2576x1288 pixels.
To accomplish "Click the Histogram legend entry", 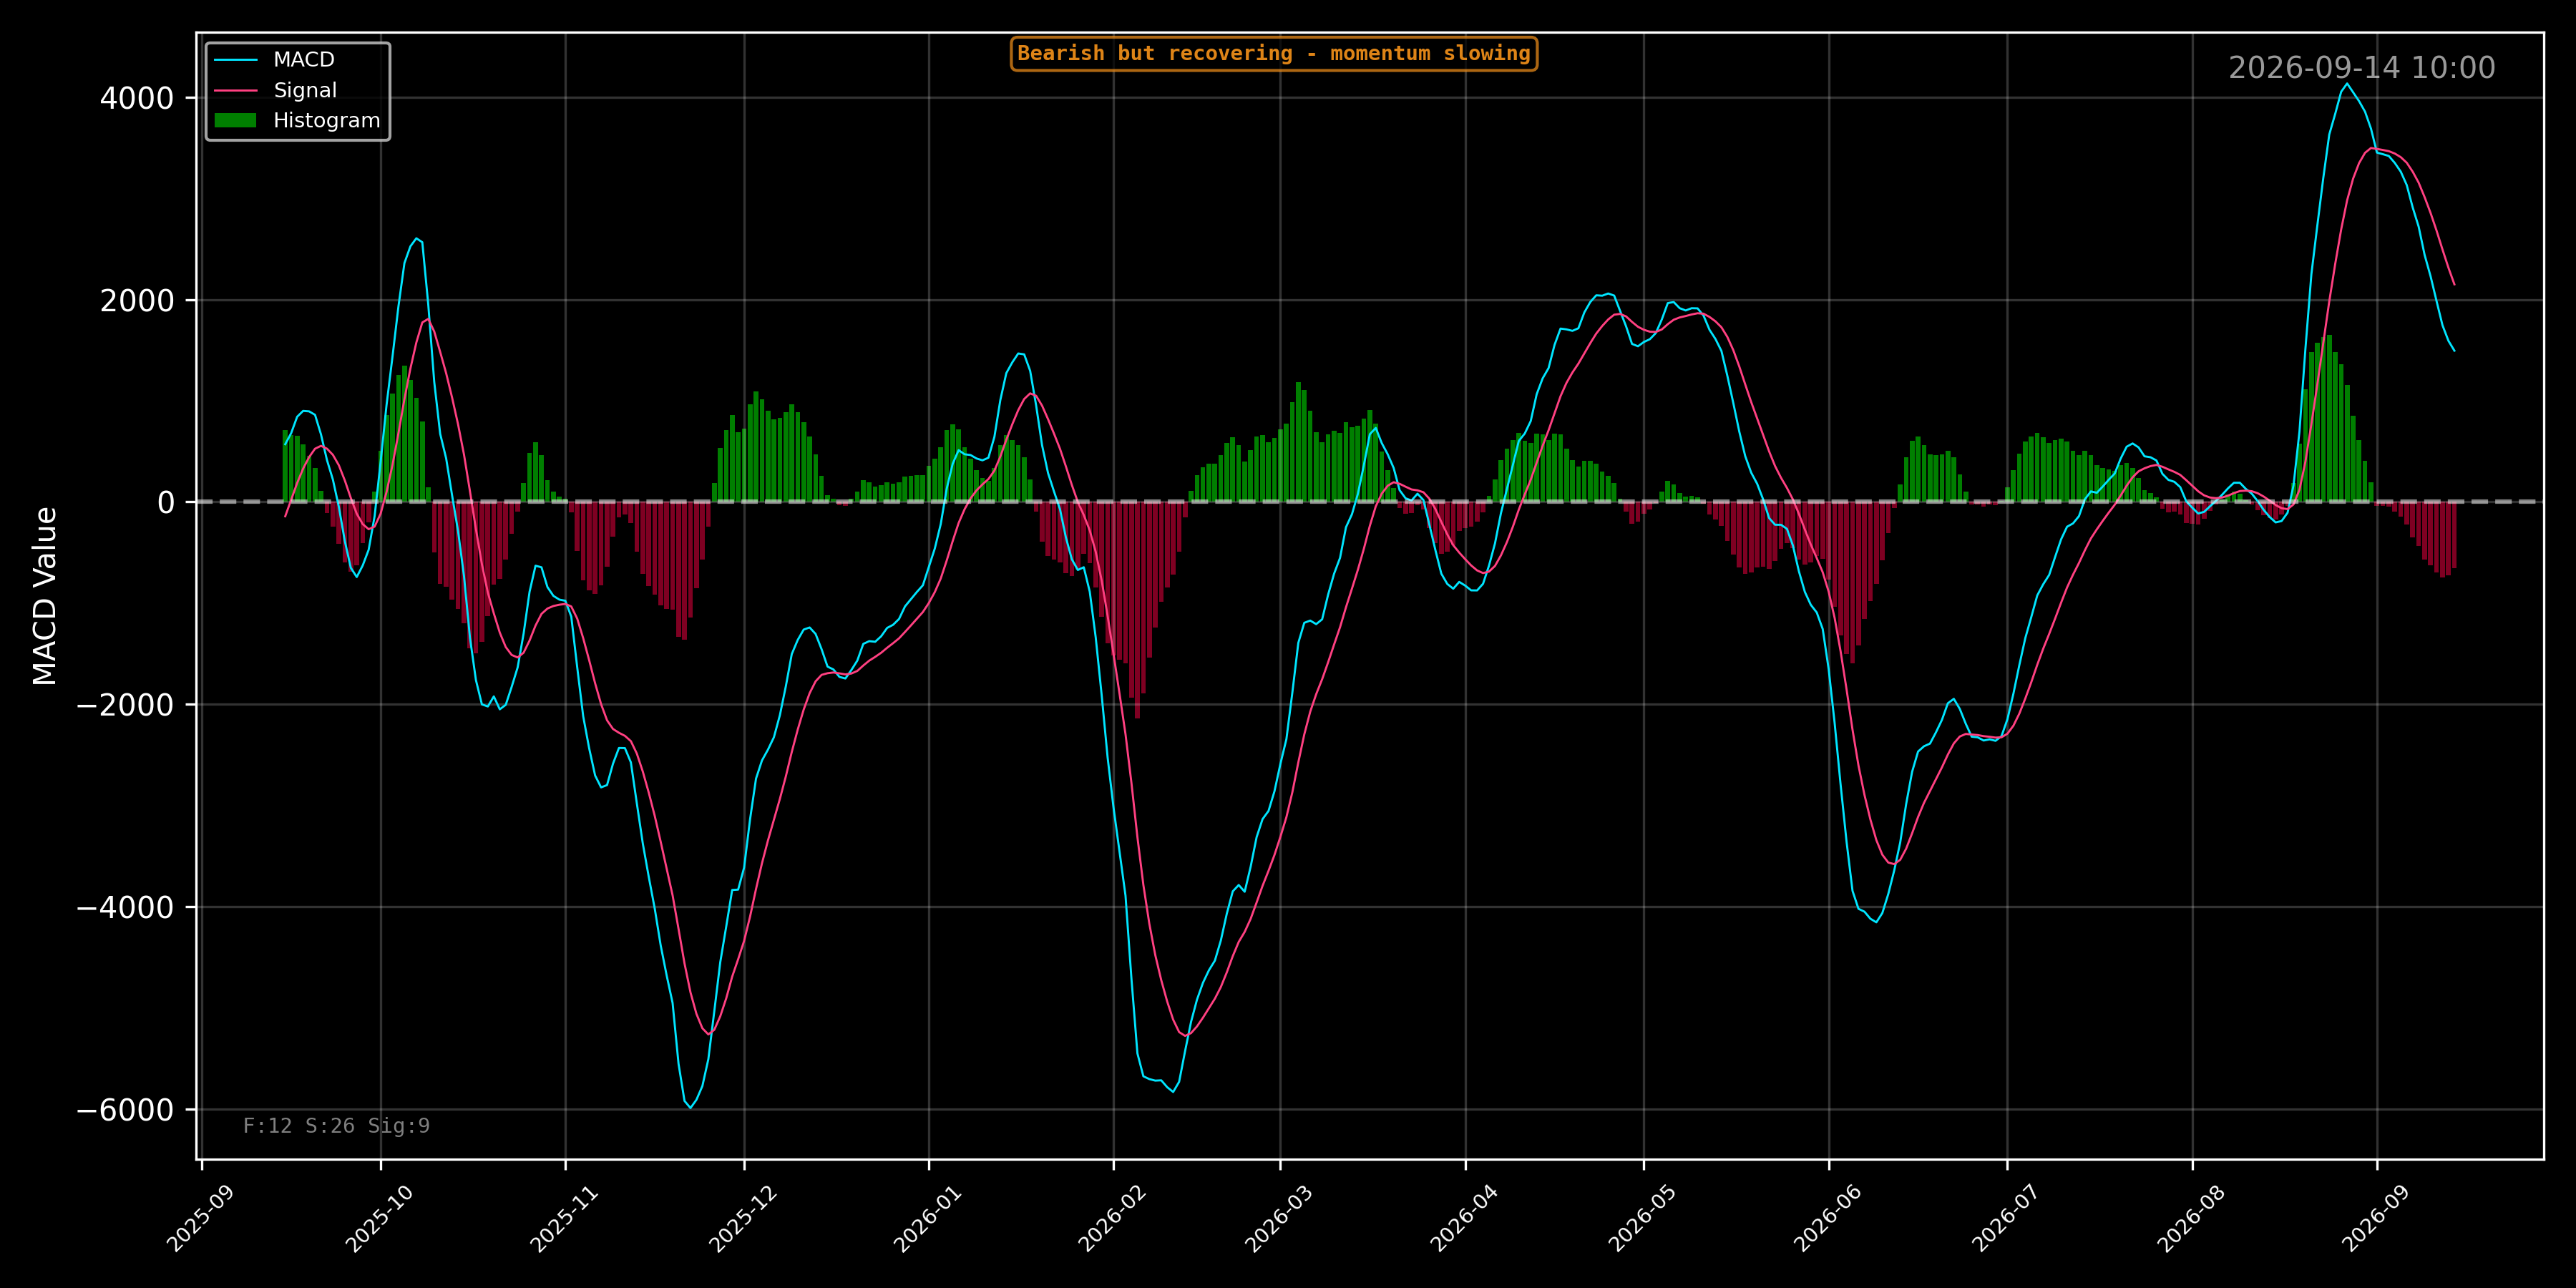I will pyautogui.click(x=297, y=120).
